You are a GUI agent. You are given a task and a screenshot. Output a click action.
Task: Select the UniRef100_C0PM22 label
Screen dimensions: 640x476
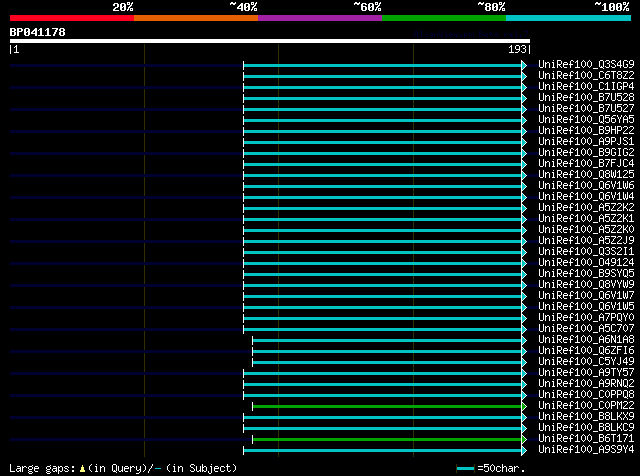(x=586, y=406)
